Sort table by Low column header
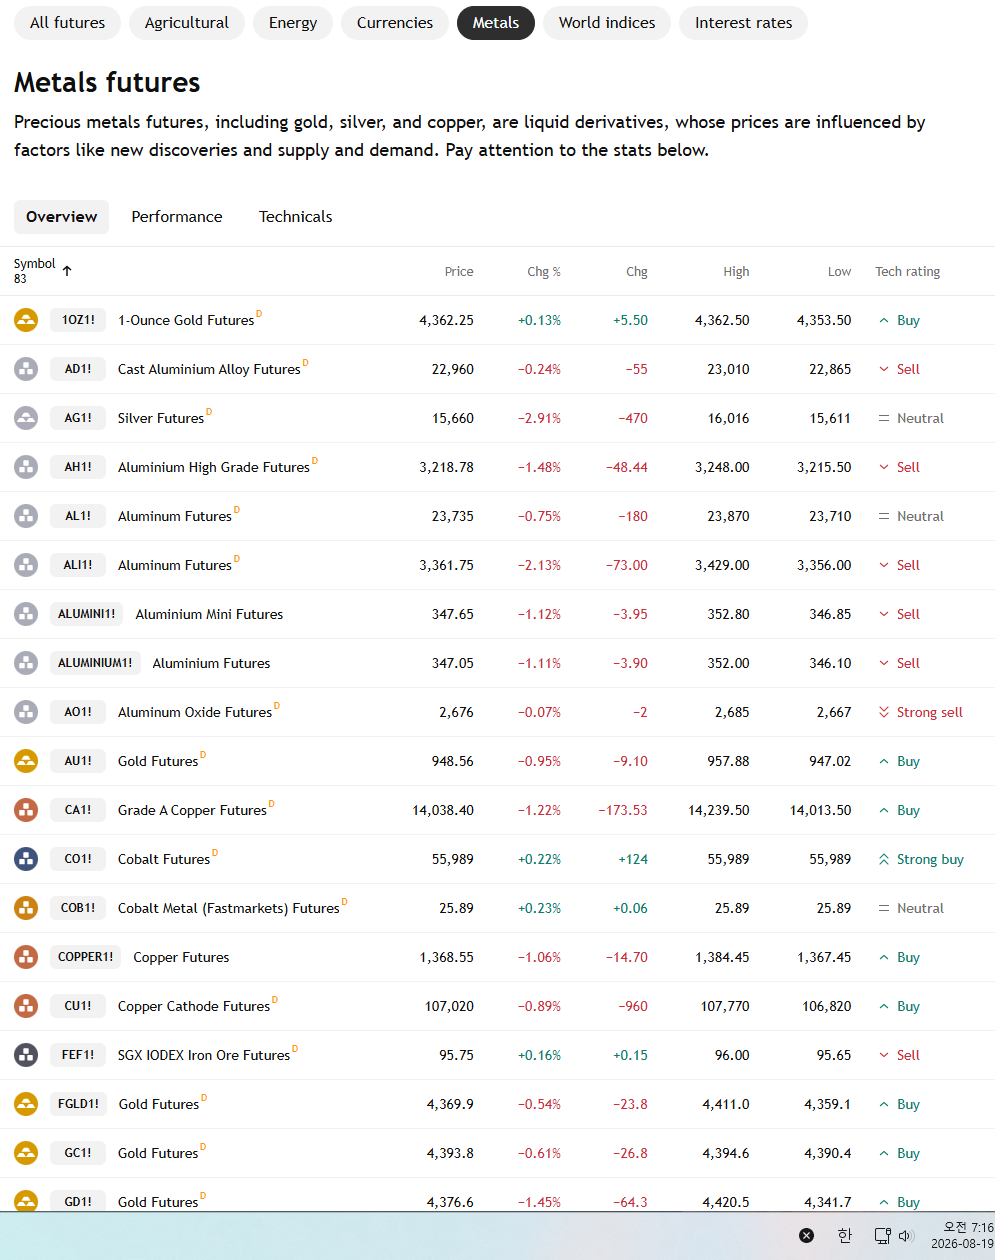Screen dimensions: 995x1260 point(839,272)
